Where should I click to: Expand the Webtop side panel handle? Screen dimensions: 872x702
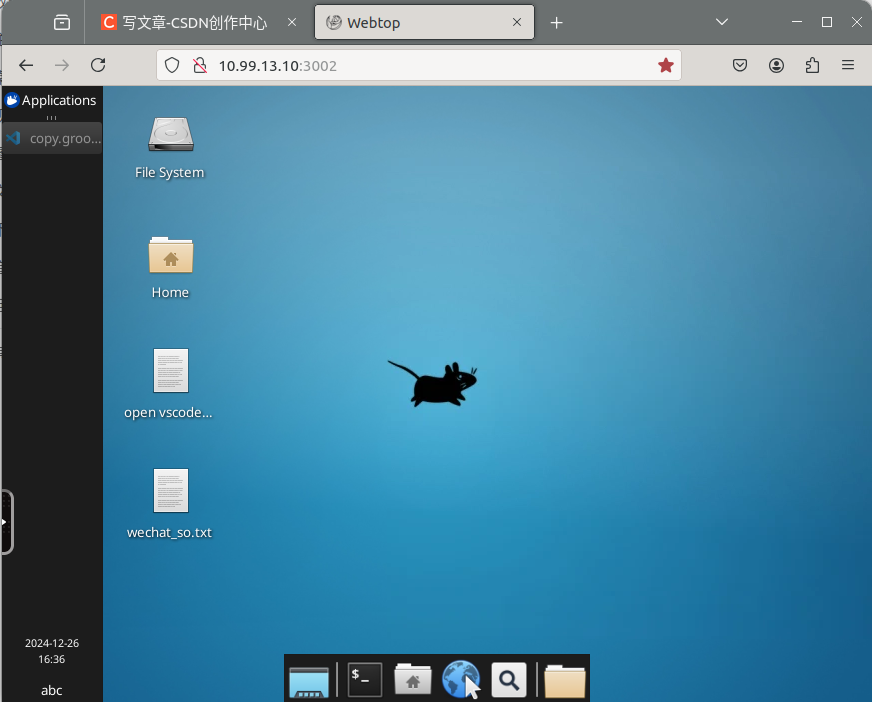6,521
